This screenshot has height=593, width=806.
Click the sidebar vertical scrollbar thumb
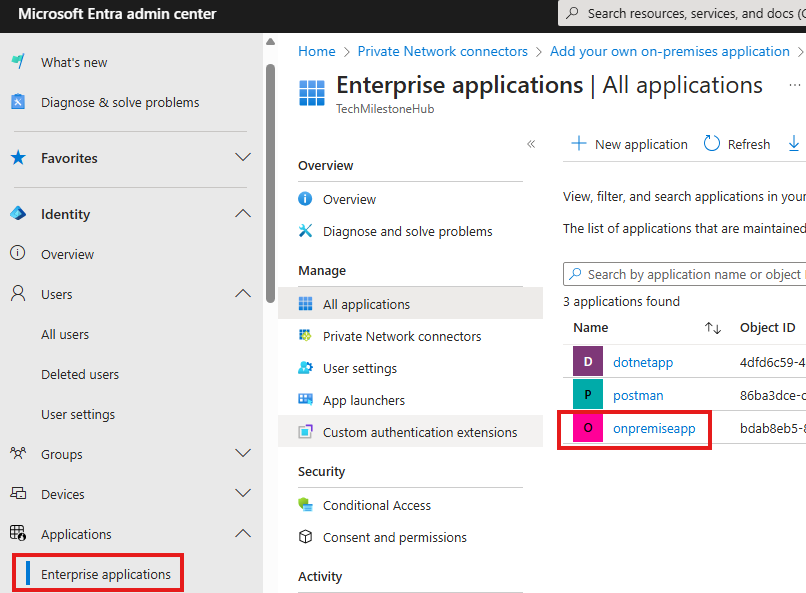pyautogui.click(x=270, y=183)
